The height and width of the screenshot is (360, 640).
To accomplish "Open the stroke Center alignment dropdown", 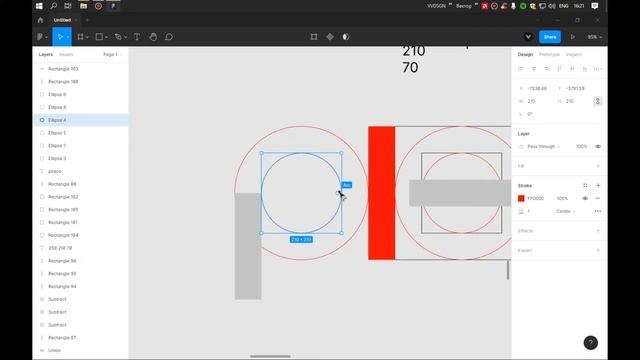I will (565, 211).
